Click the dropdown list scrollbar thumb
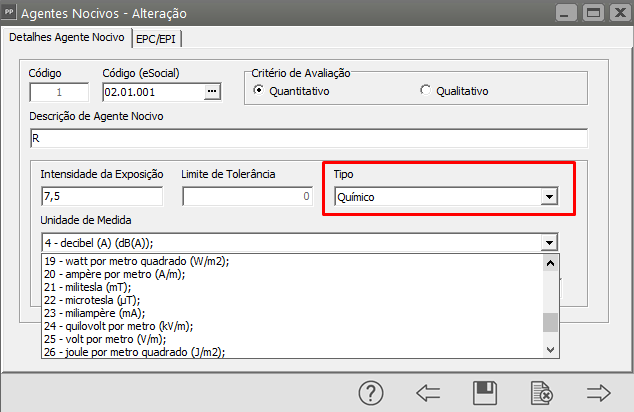 (x=549, y=322)
